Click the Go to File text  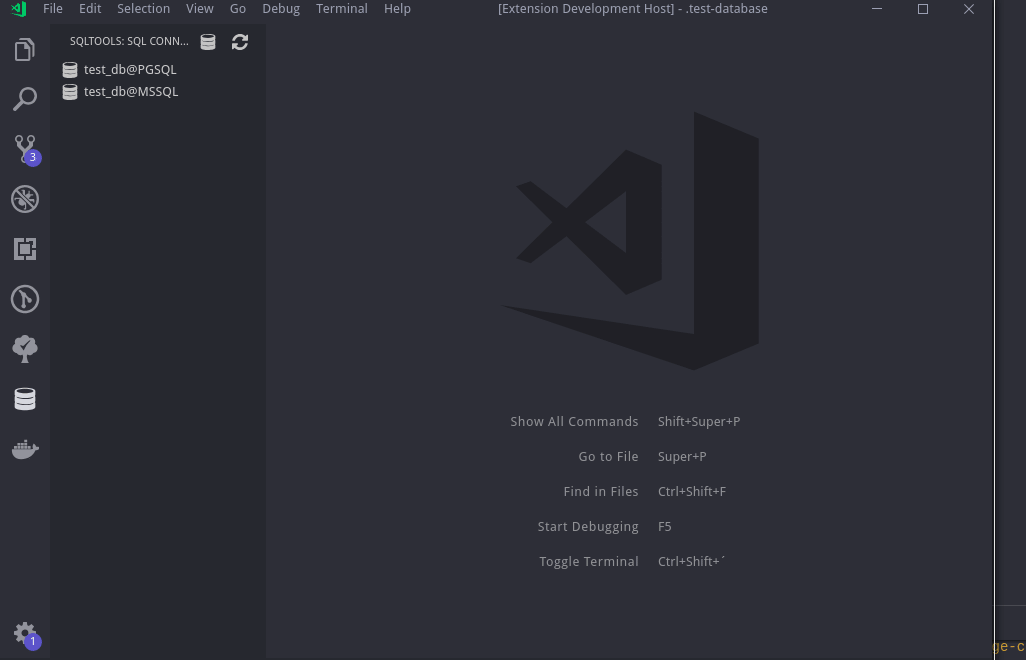click(x=608, y=457)
